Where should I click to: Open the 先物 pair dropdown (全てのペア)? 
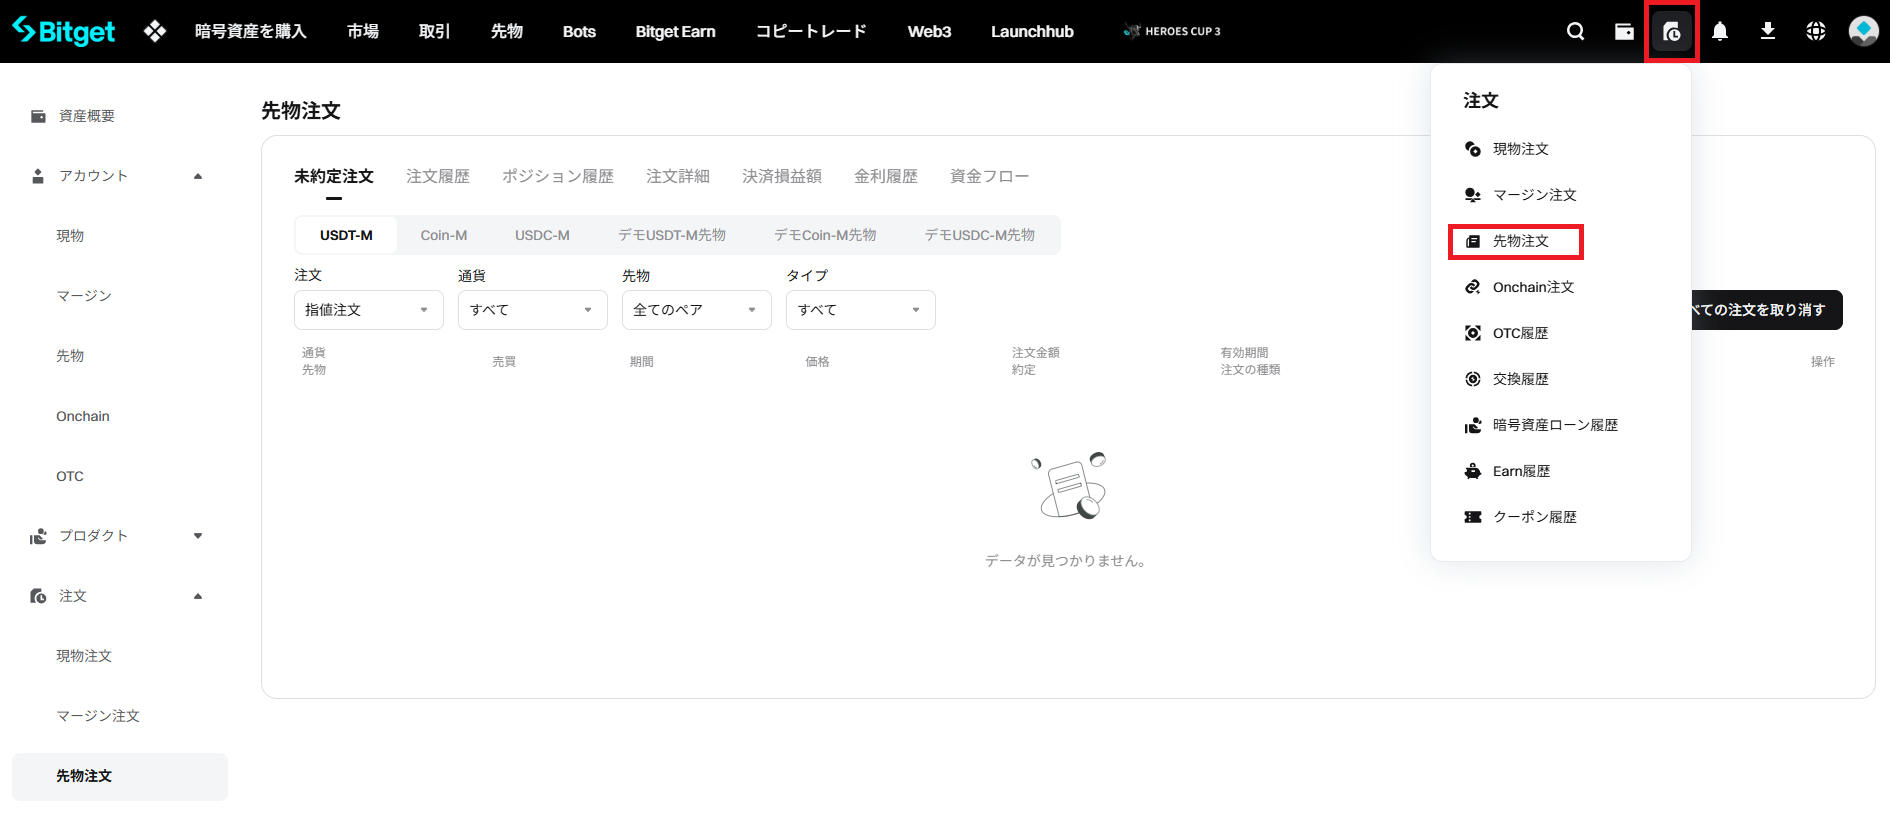point(696,310)
